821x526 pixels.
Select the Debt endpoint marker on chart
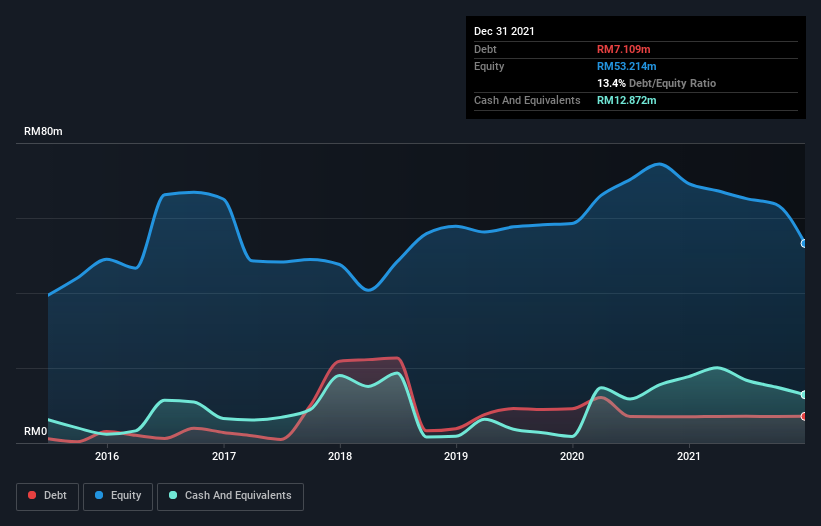(x=804, y=416)
